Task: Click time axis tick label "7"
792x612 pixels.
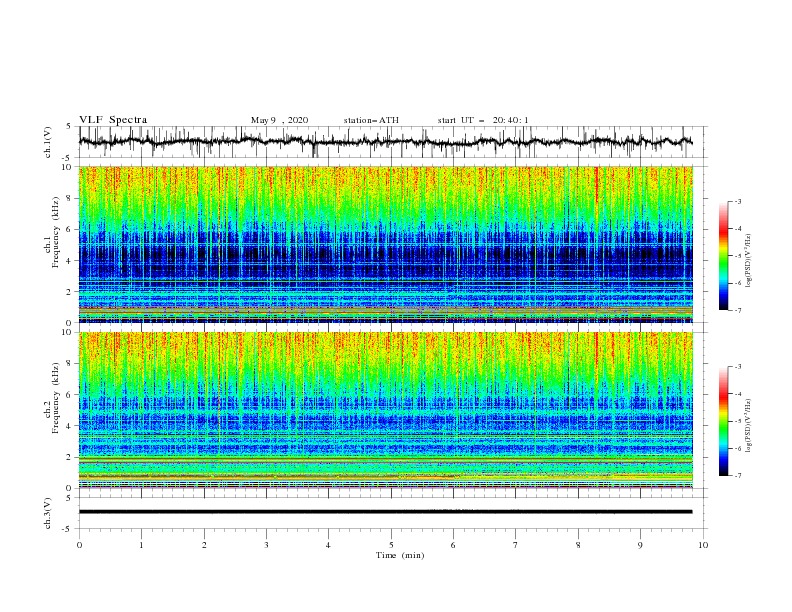Action: [x=516, y=545]
